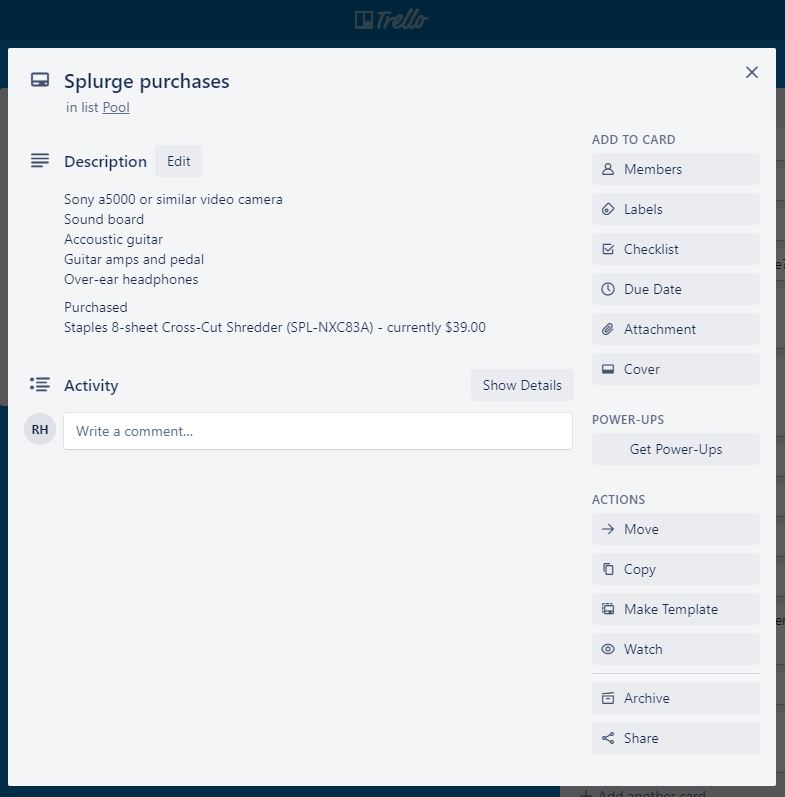Copy the Splurge purchases card
Screen dimensions: 785x797
675,569
